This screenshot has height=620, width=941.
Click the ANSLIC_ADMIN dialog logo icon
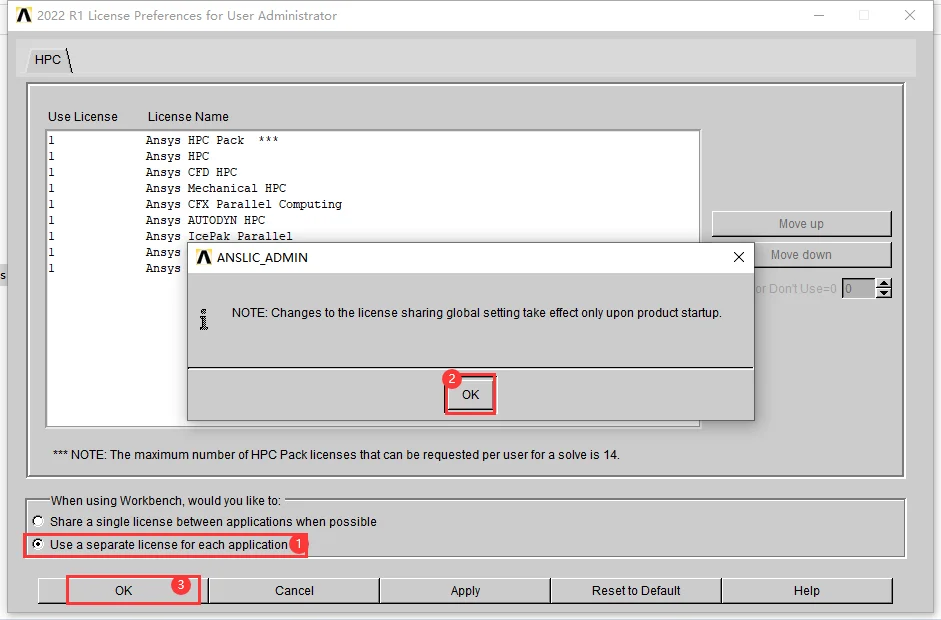(x=204, y=257)
